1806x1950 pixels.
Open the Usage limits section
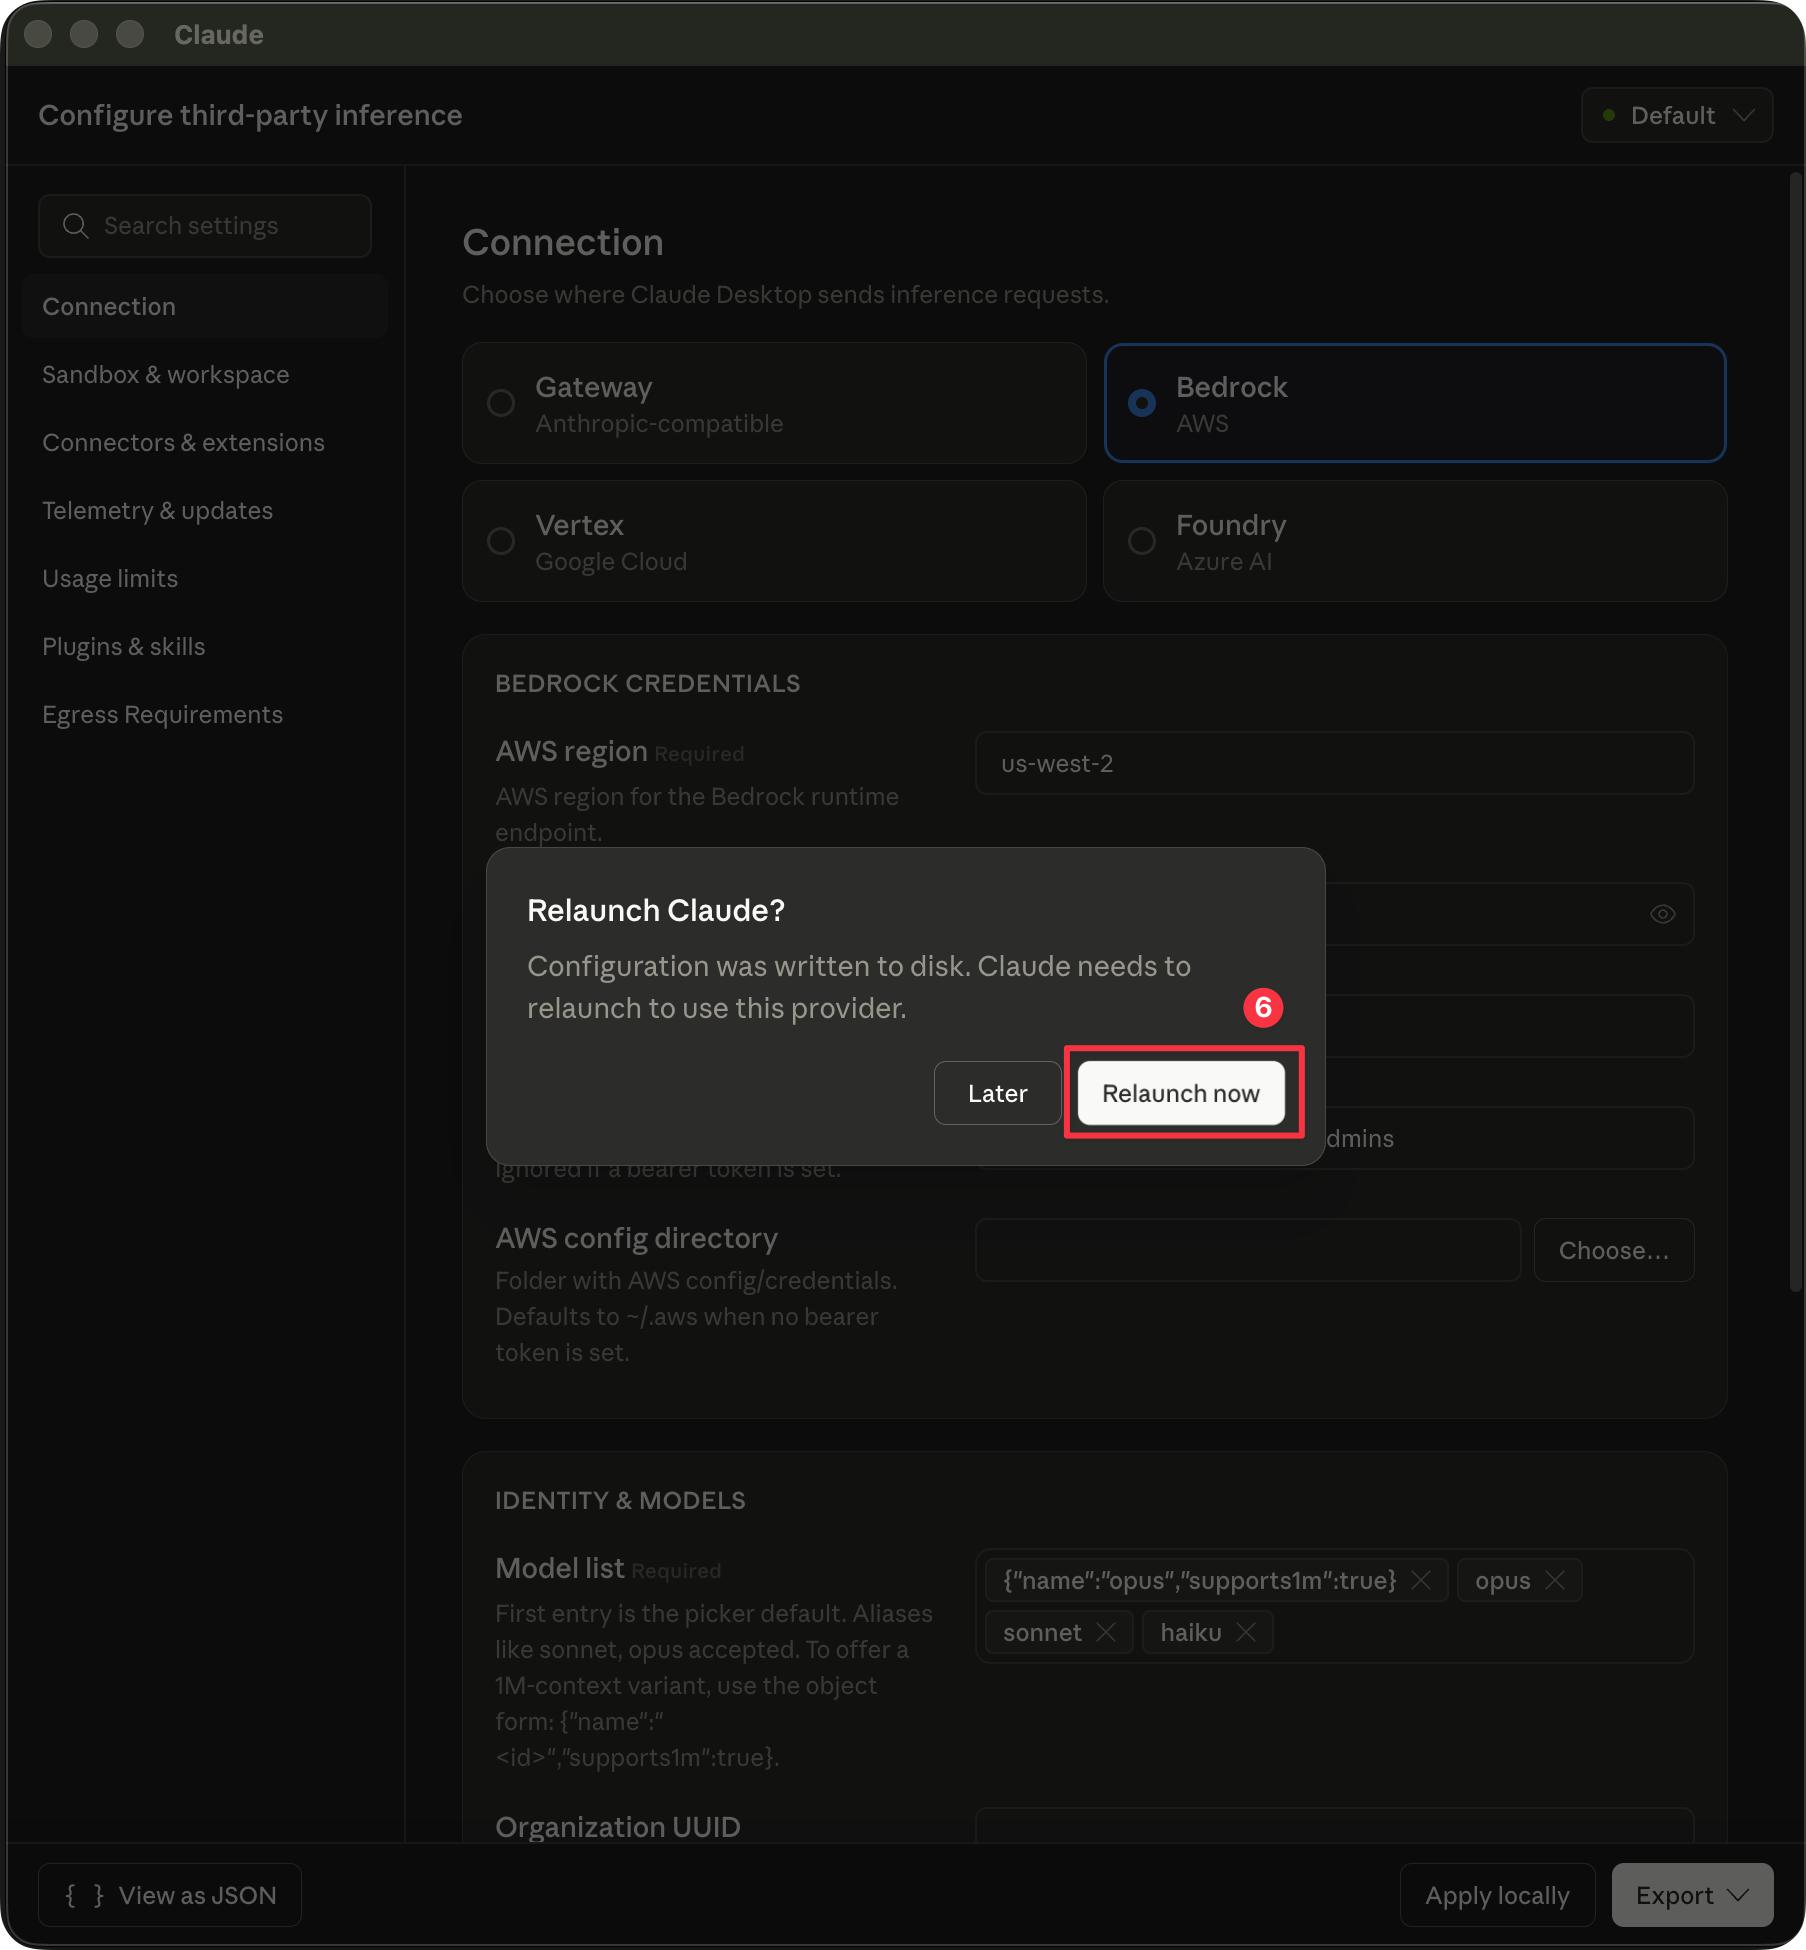[205, 578]
